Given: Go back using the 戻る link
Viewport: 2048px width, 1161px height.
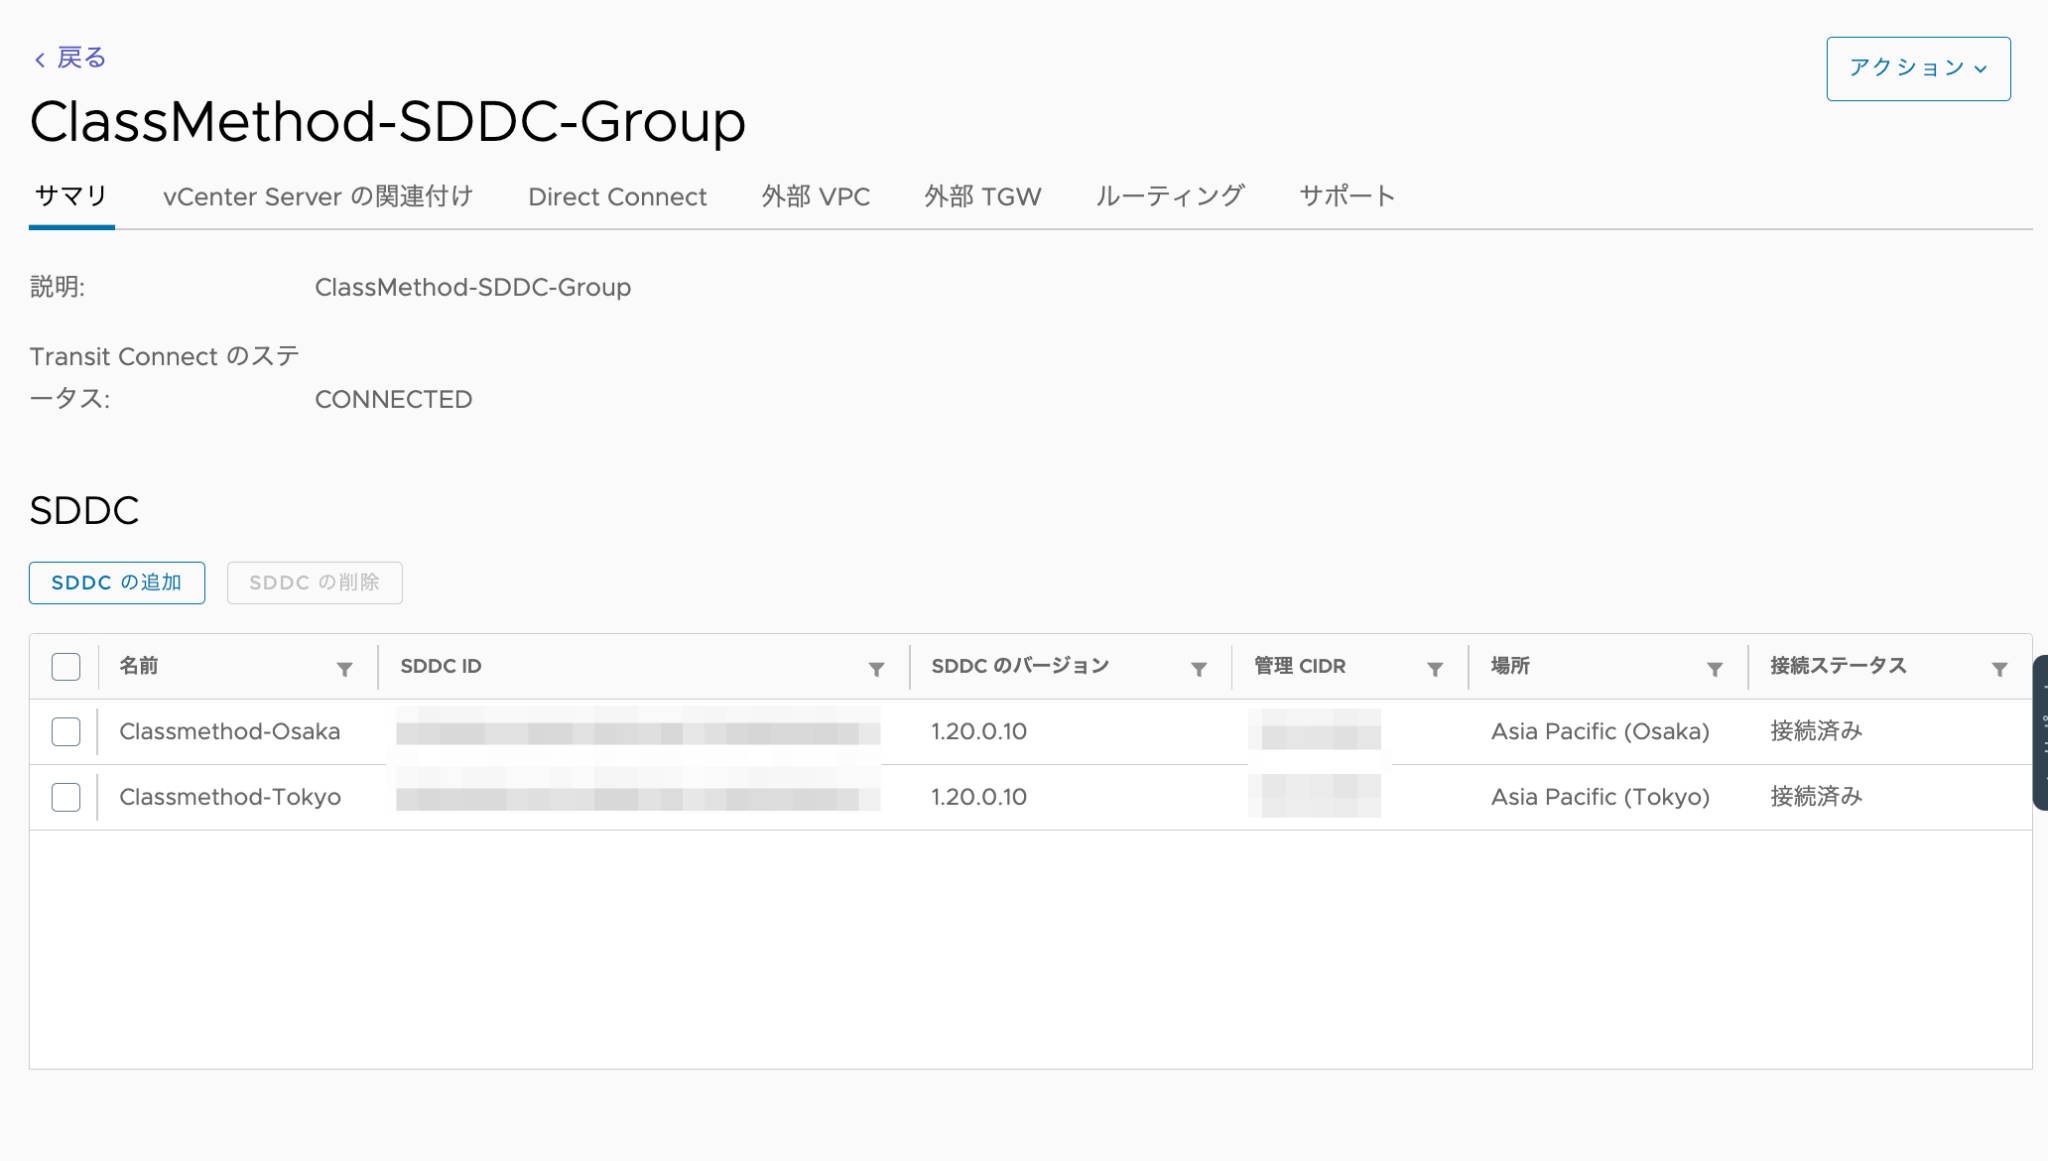Looking at the screenshot, I should [x=79, y=57].
